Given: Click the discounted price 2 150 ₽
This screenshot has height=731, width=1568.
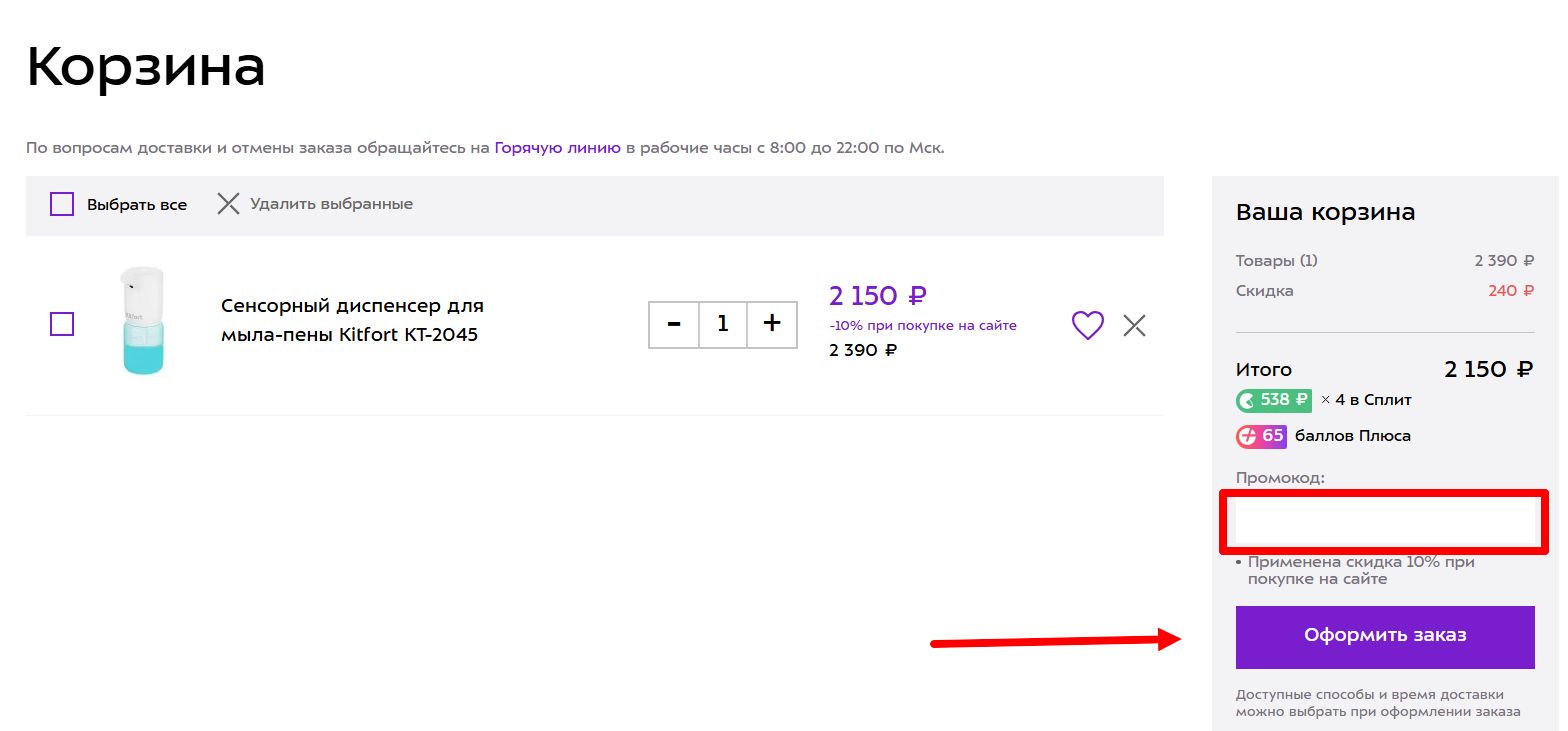Looking at the screenshot, I should click(876, 295).
